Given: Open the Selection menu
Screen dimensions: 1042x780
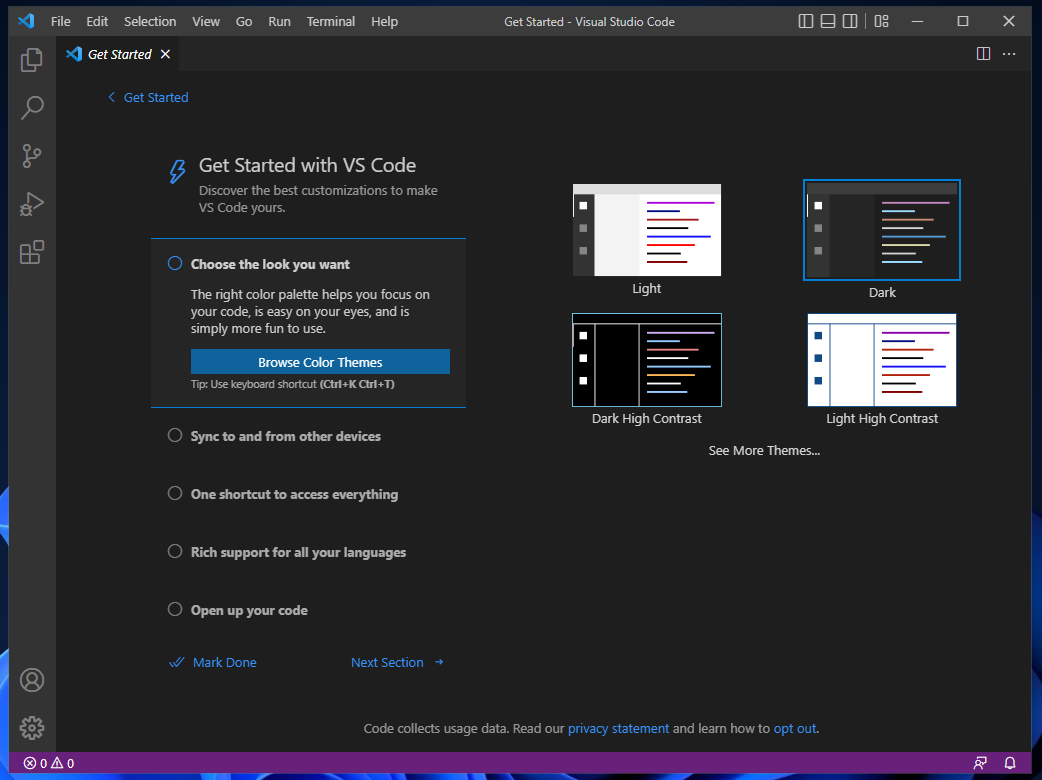Looking at the screenshot, I should (150, 21).
